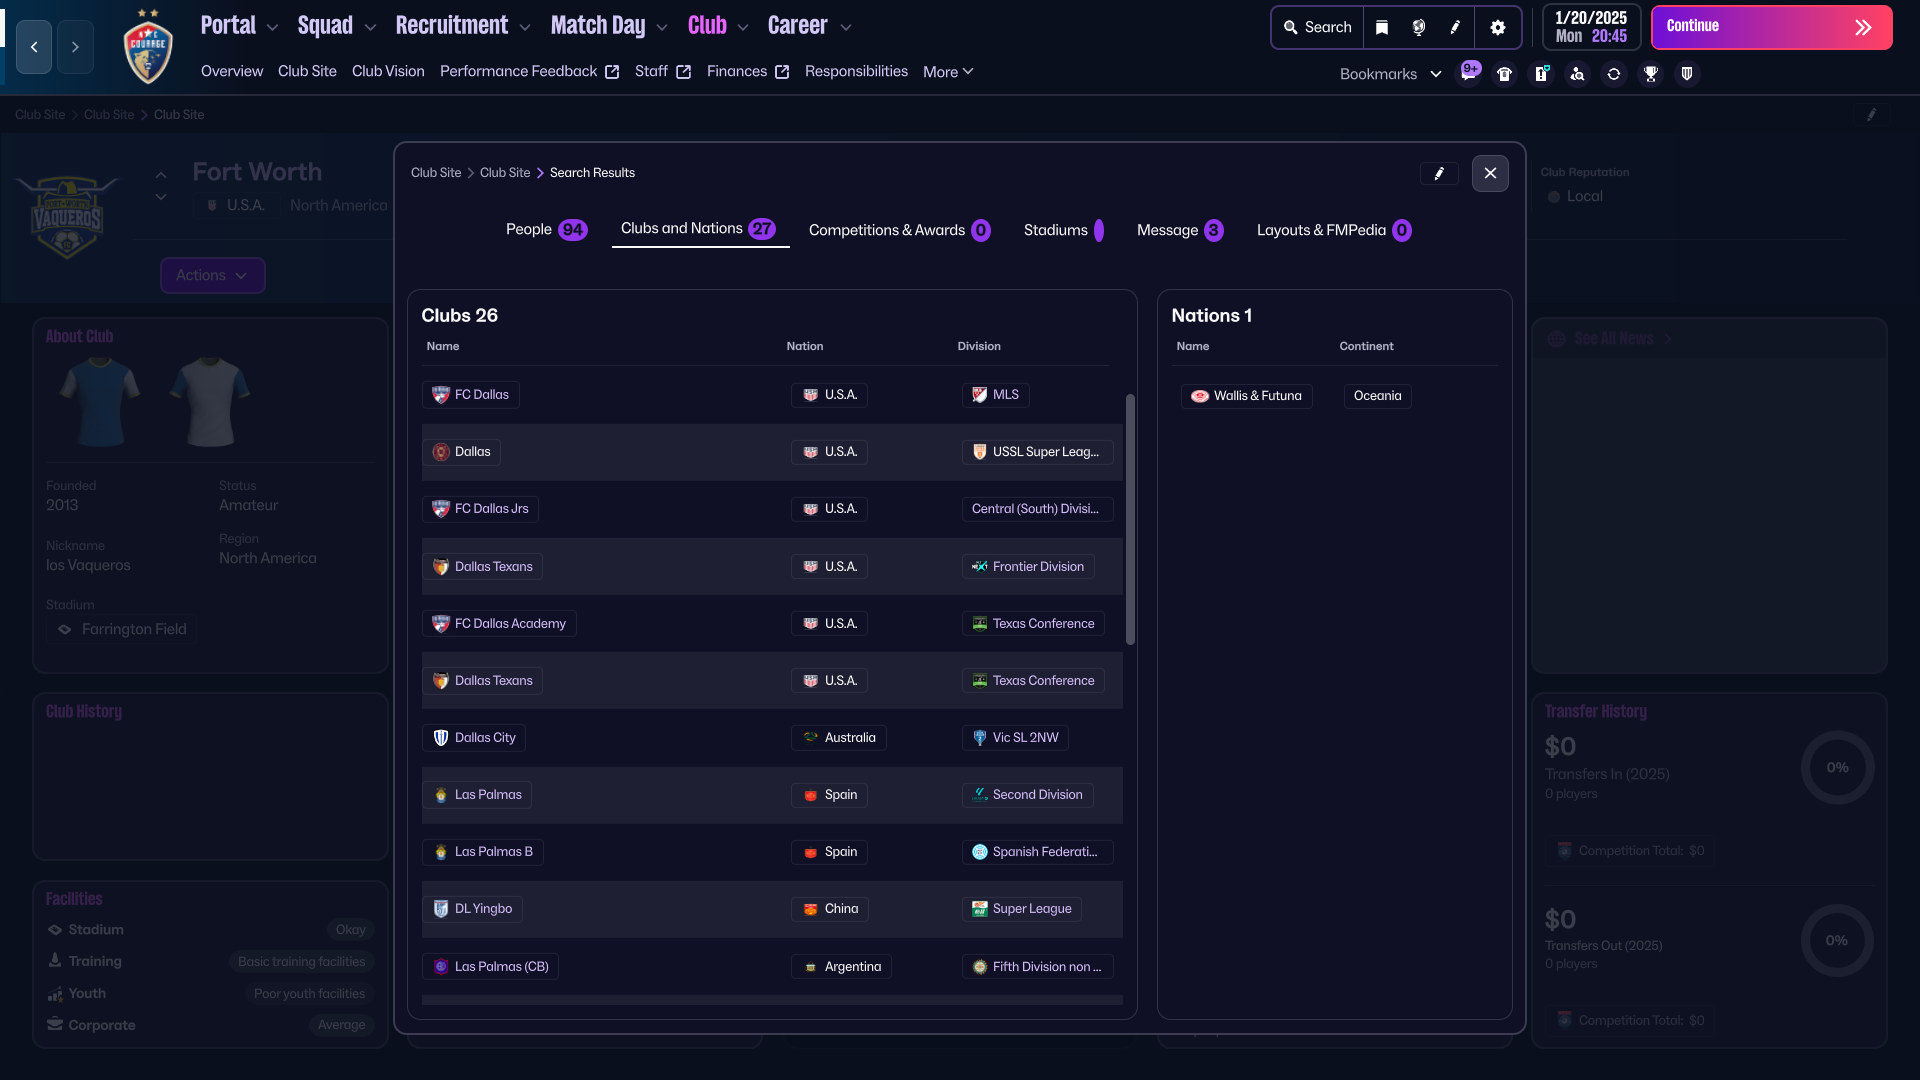Screen dimensions: 1920x1080
Task: Click the settings gear icon
Action: (x=1497, y=28)
